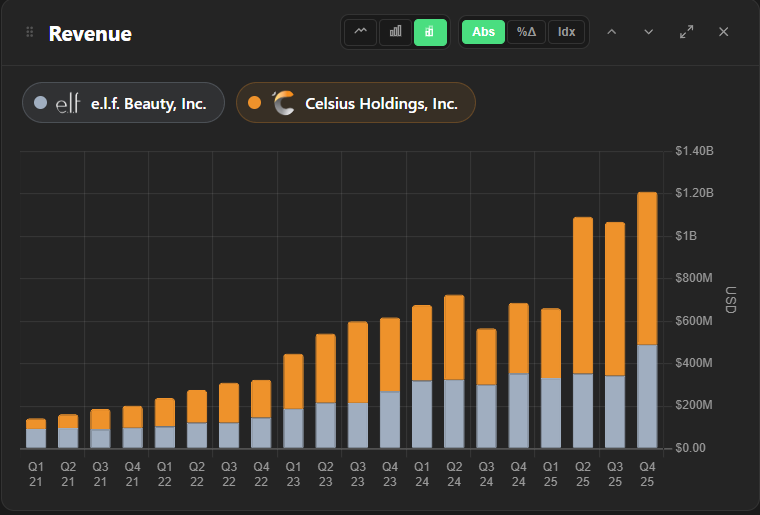
Task: Click the e.l.f. gray segment for Q1 24
Action: [x=422, y=414]
